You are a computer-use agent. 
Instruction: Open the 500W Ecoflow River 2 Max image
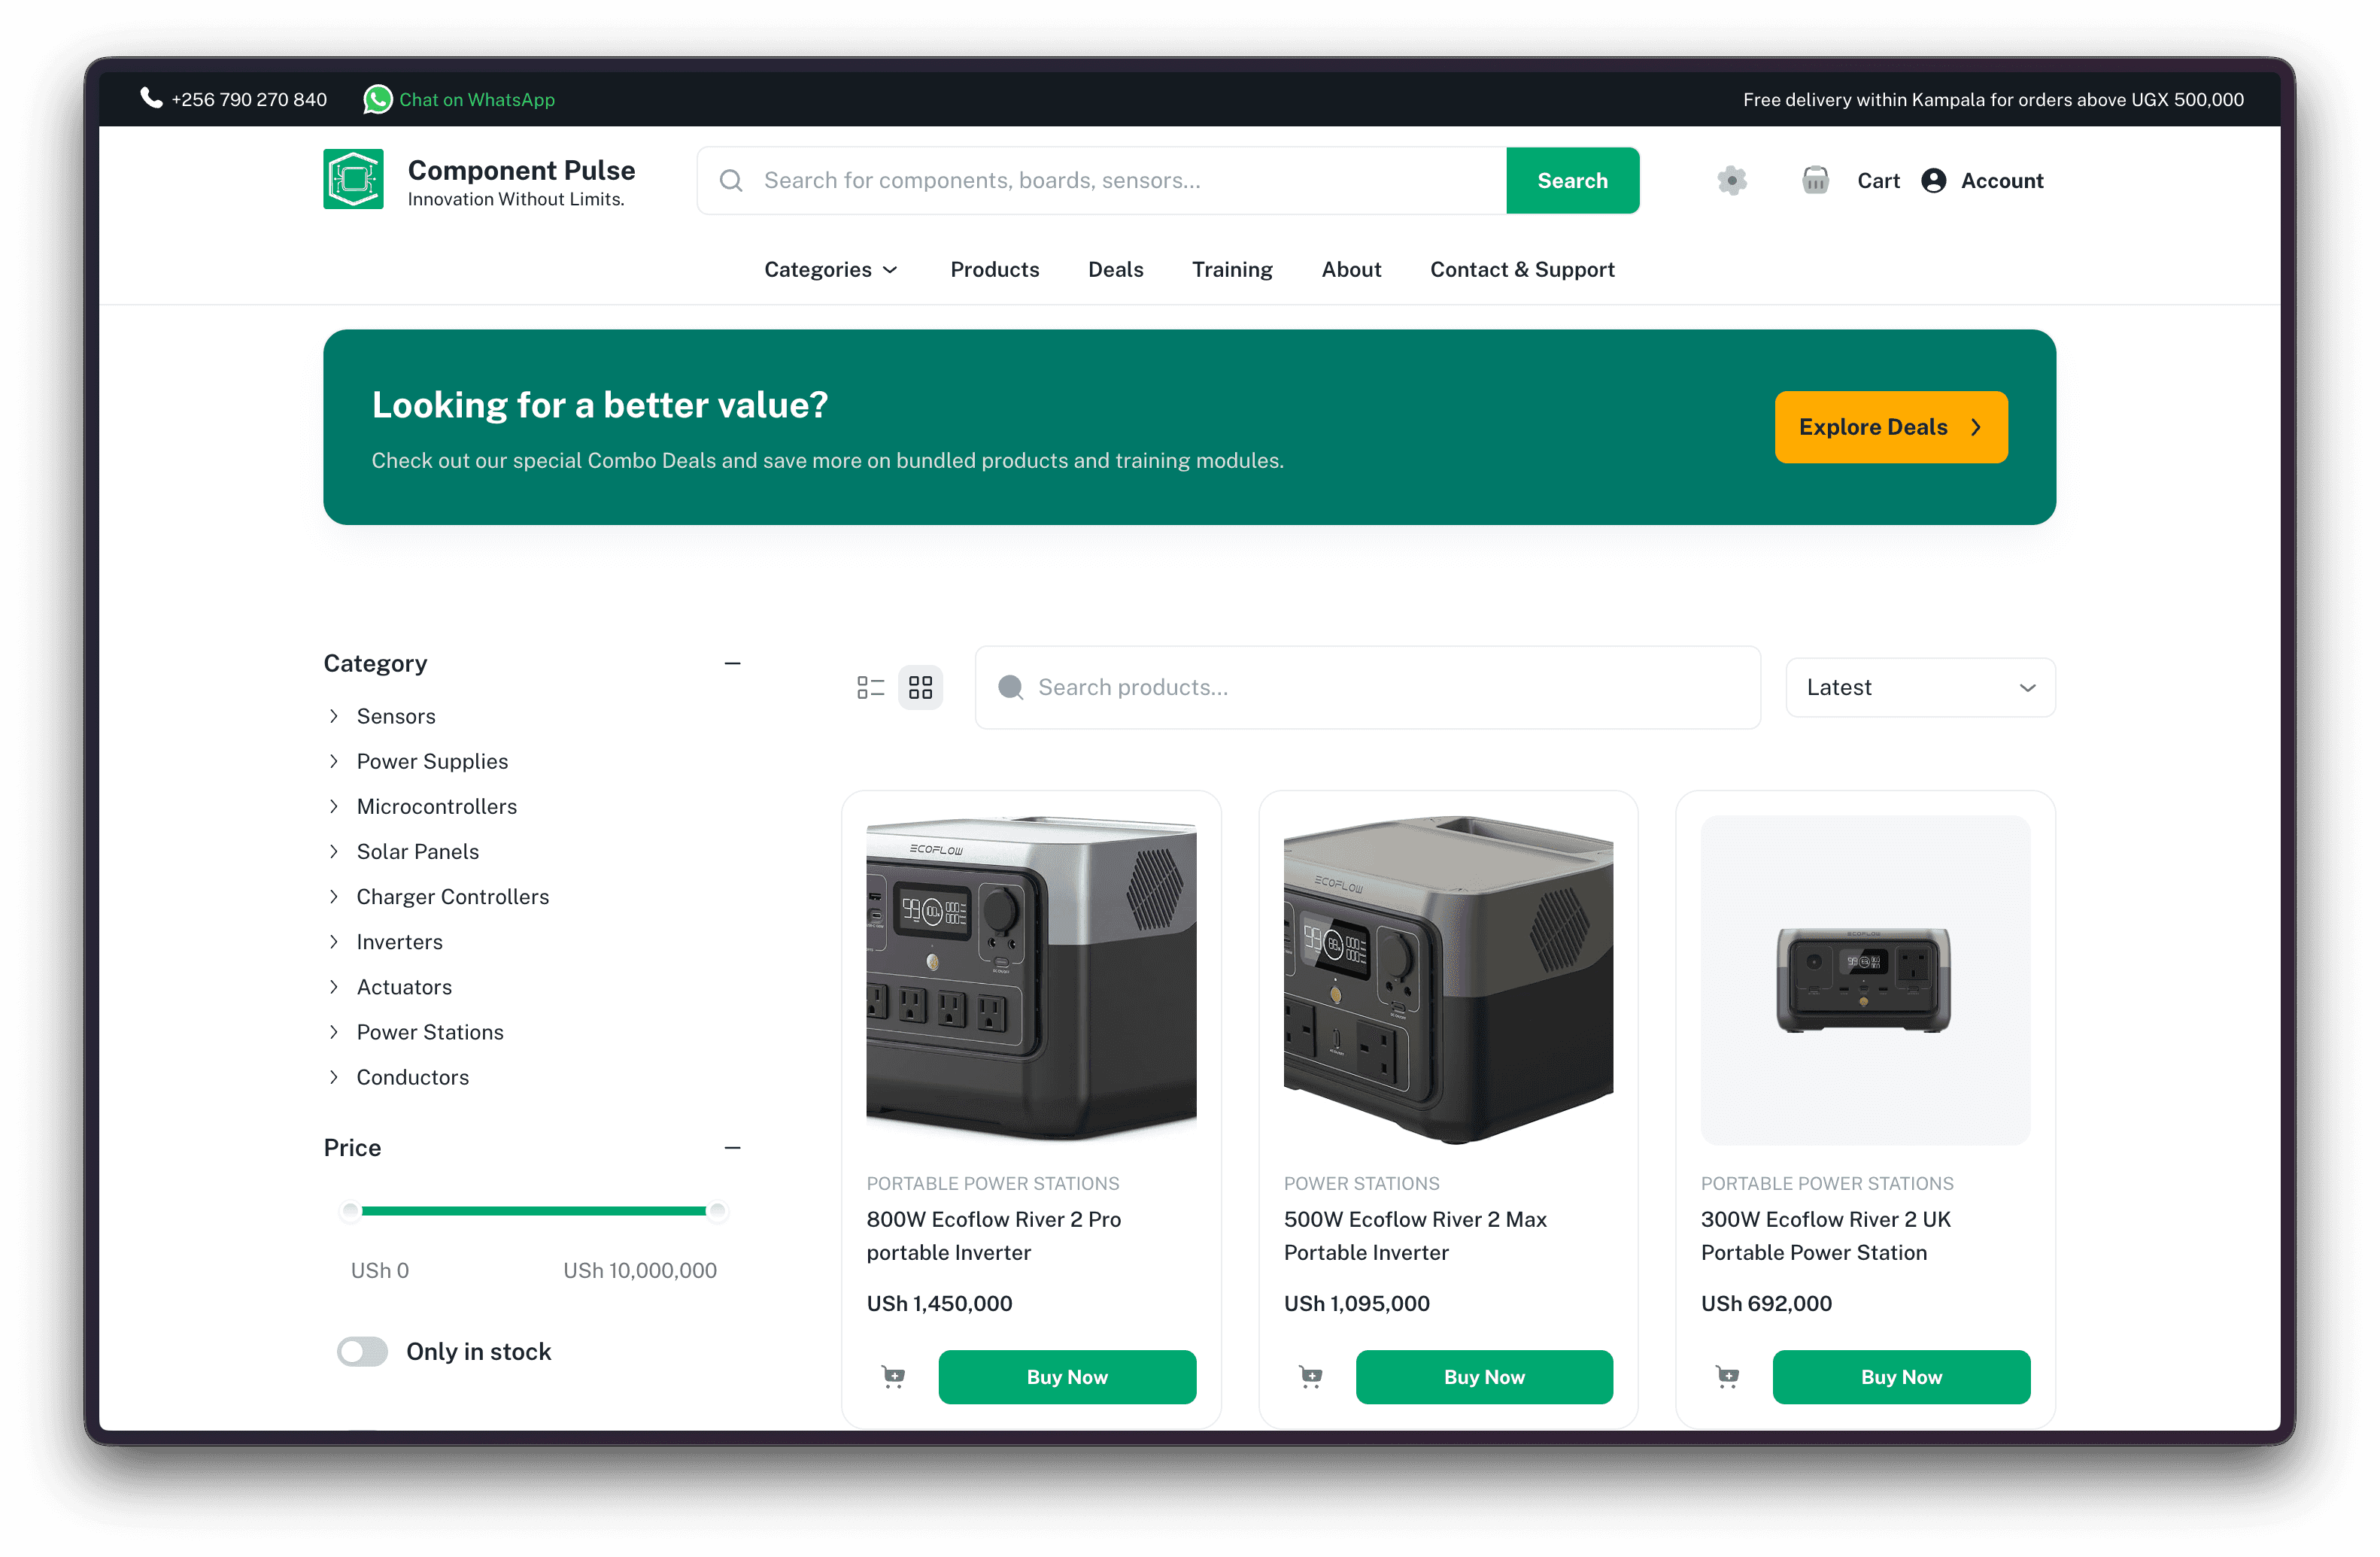pyautogui.click(x=1447, y=979)
